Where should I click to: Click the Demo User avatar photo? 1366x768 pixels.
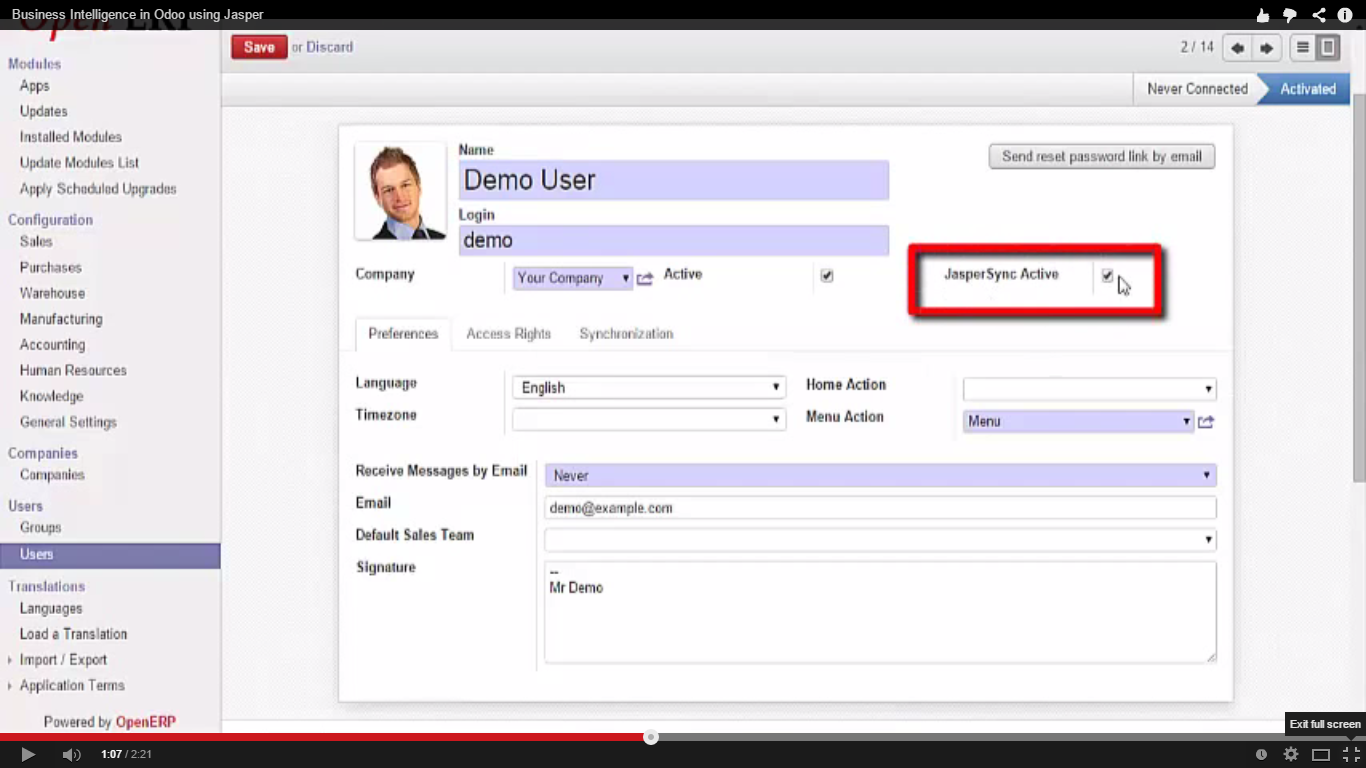point(401,191)
